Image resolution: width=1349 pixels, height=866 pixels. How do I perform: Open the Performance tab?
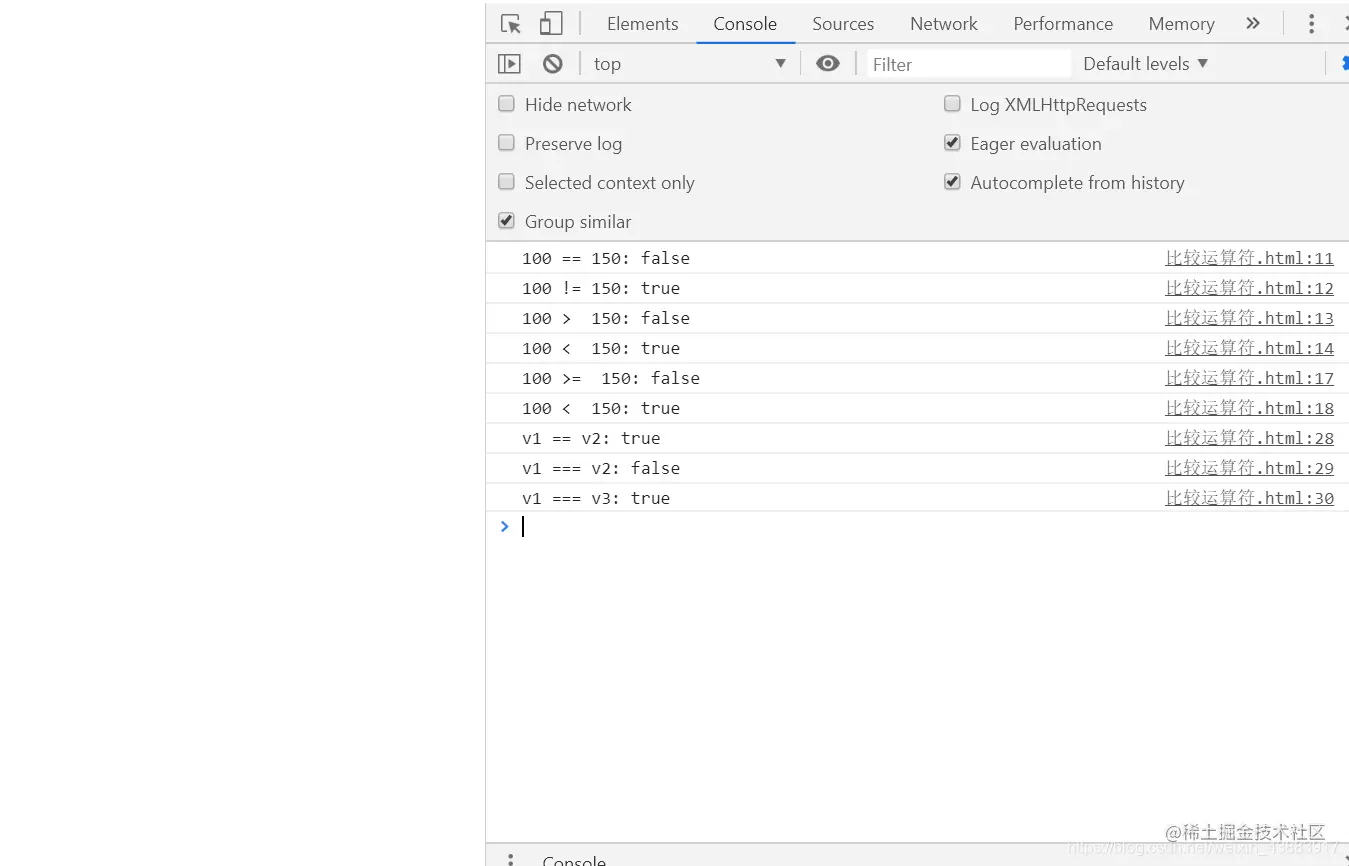click(x=1063, y=24)
